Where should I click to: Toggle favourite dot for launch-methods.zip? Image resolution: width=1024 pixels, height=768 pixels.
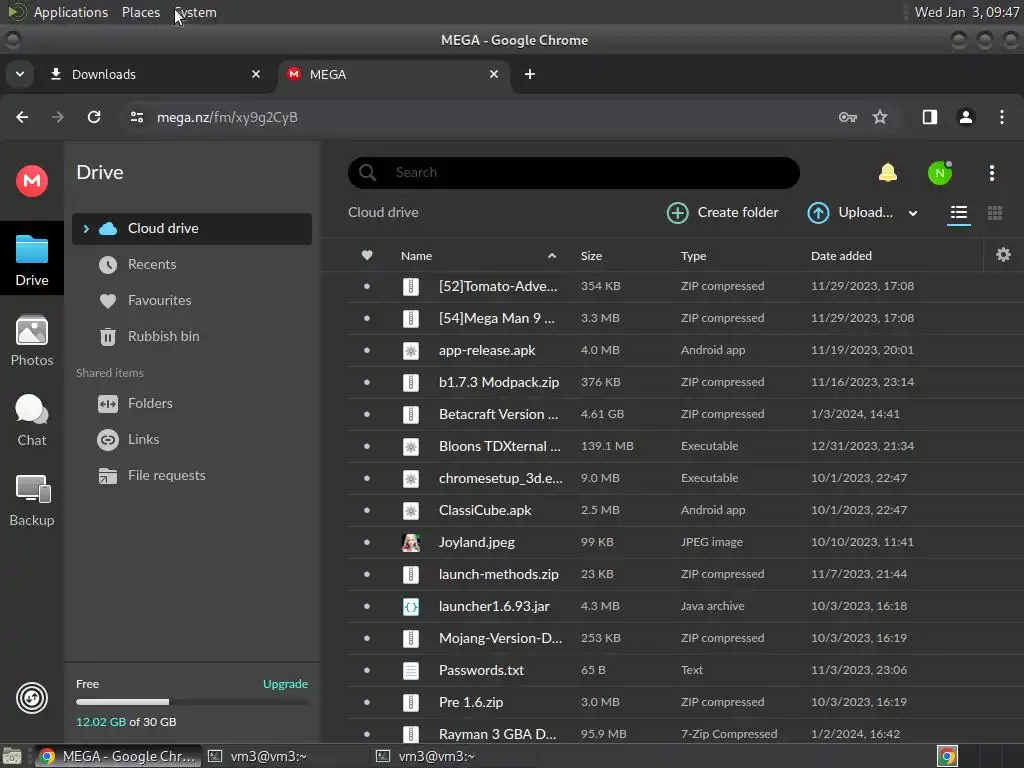[x=367, y=574]
